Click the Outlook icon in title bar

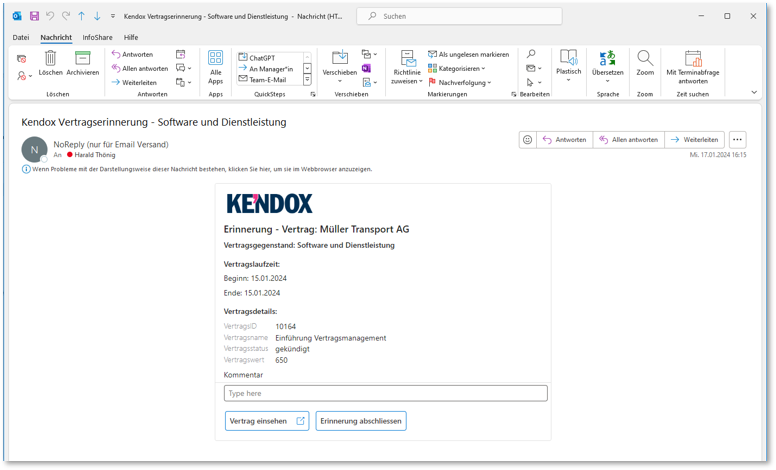(x=17, y=16)
